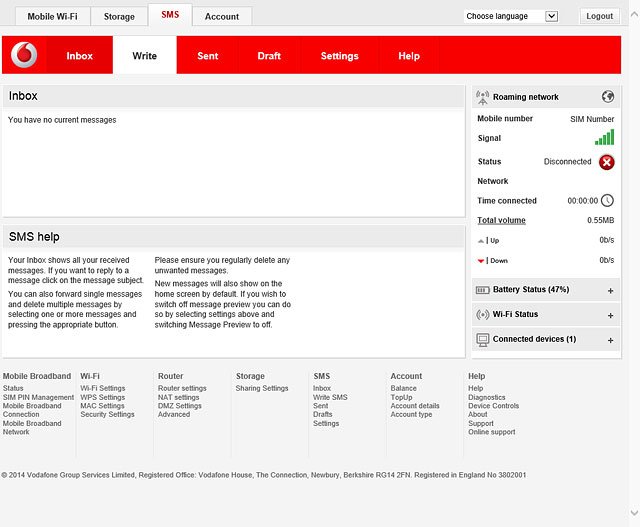Click the Up arrow speed icon

[481, 241]
